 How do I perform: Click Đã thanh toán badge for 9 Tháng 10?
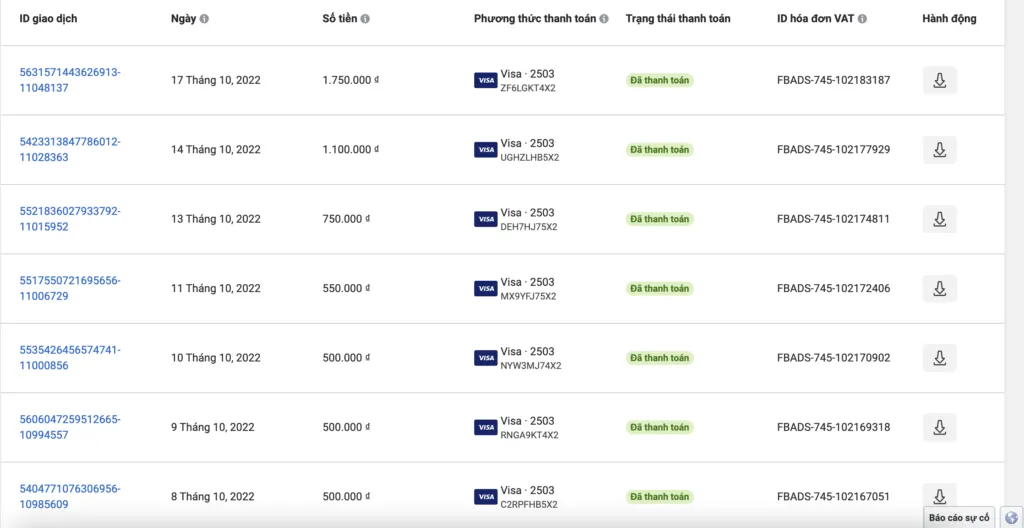click(660, 427)
